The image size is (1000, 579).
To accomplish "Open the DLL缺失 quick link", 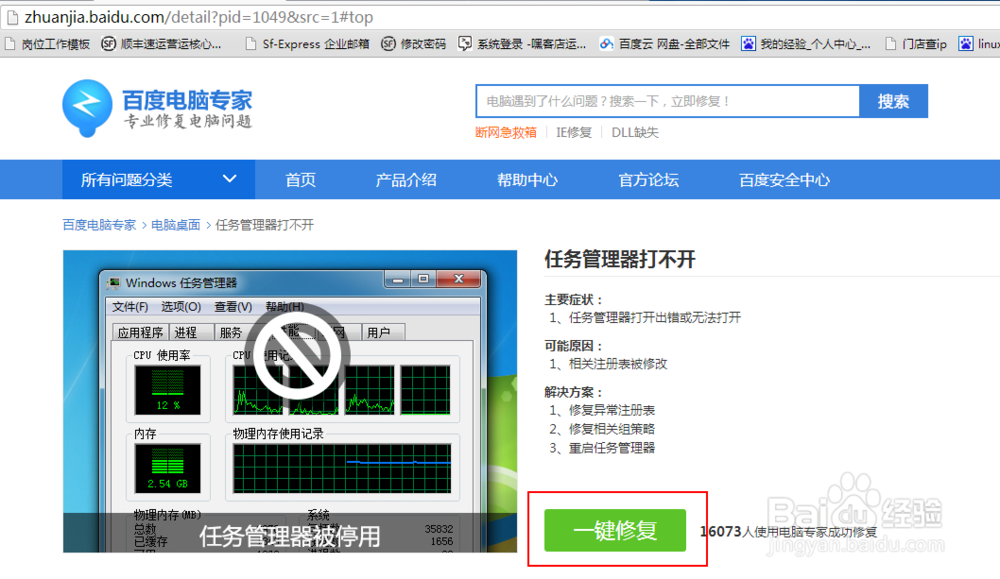I will pos(635,133).
